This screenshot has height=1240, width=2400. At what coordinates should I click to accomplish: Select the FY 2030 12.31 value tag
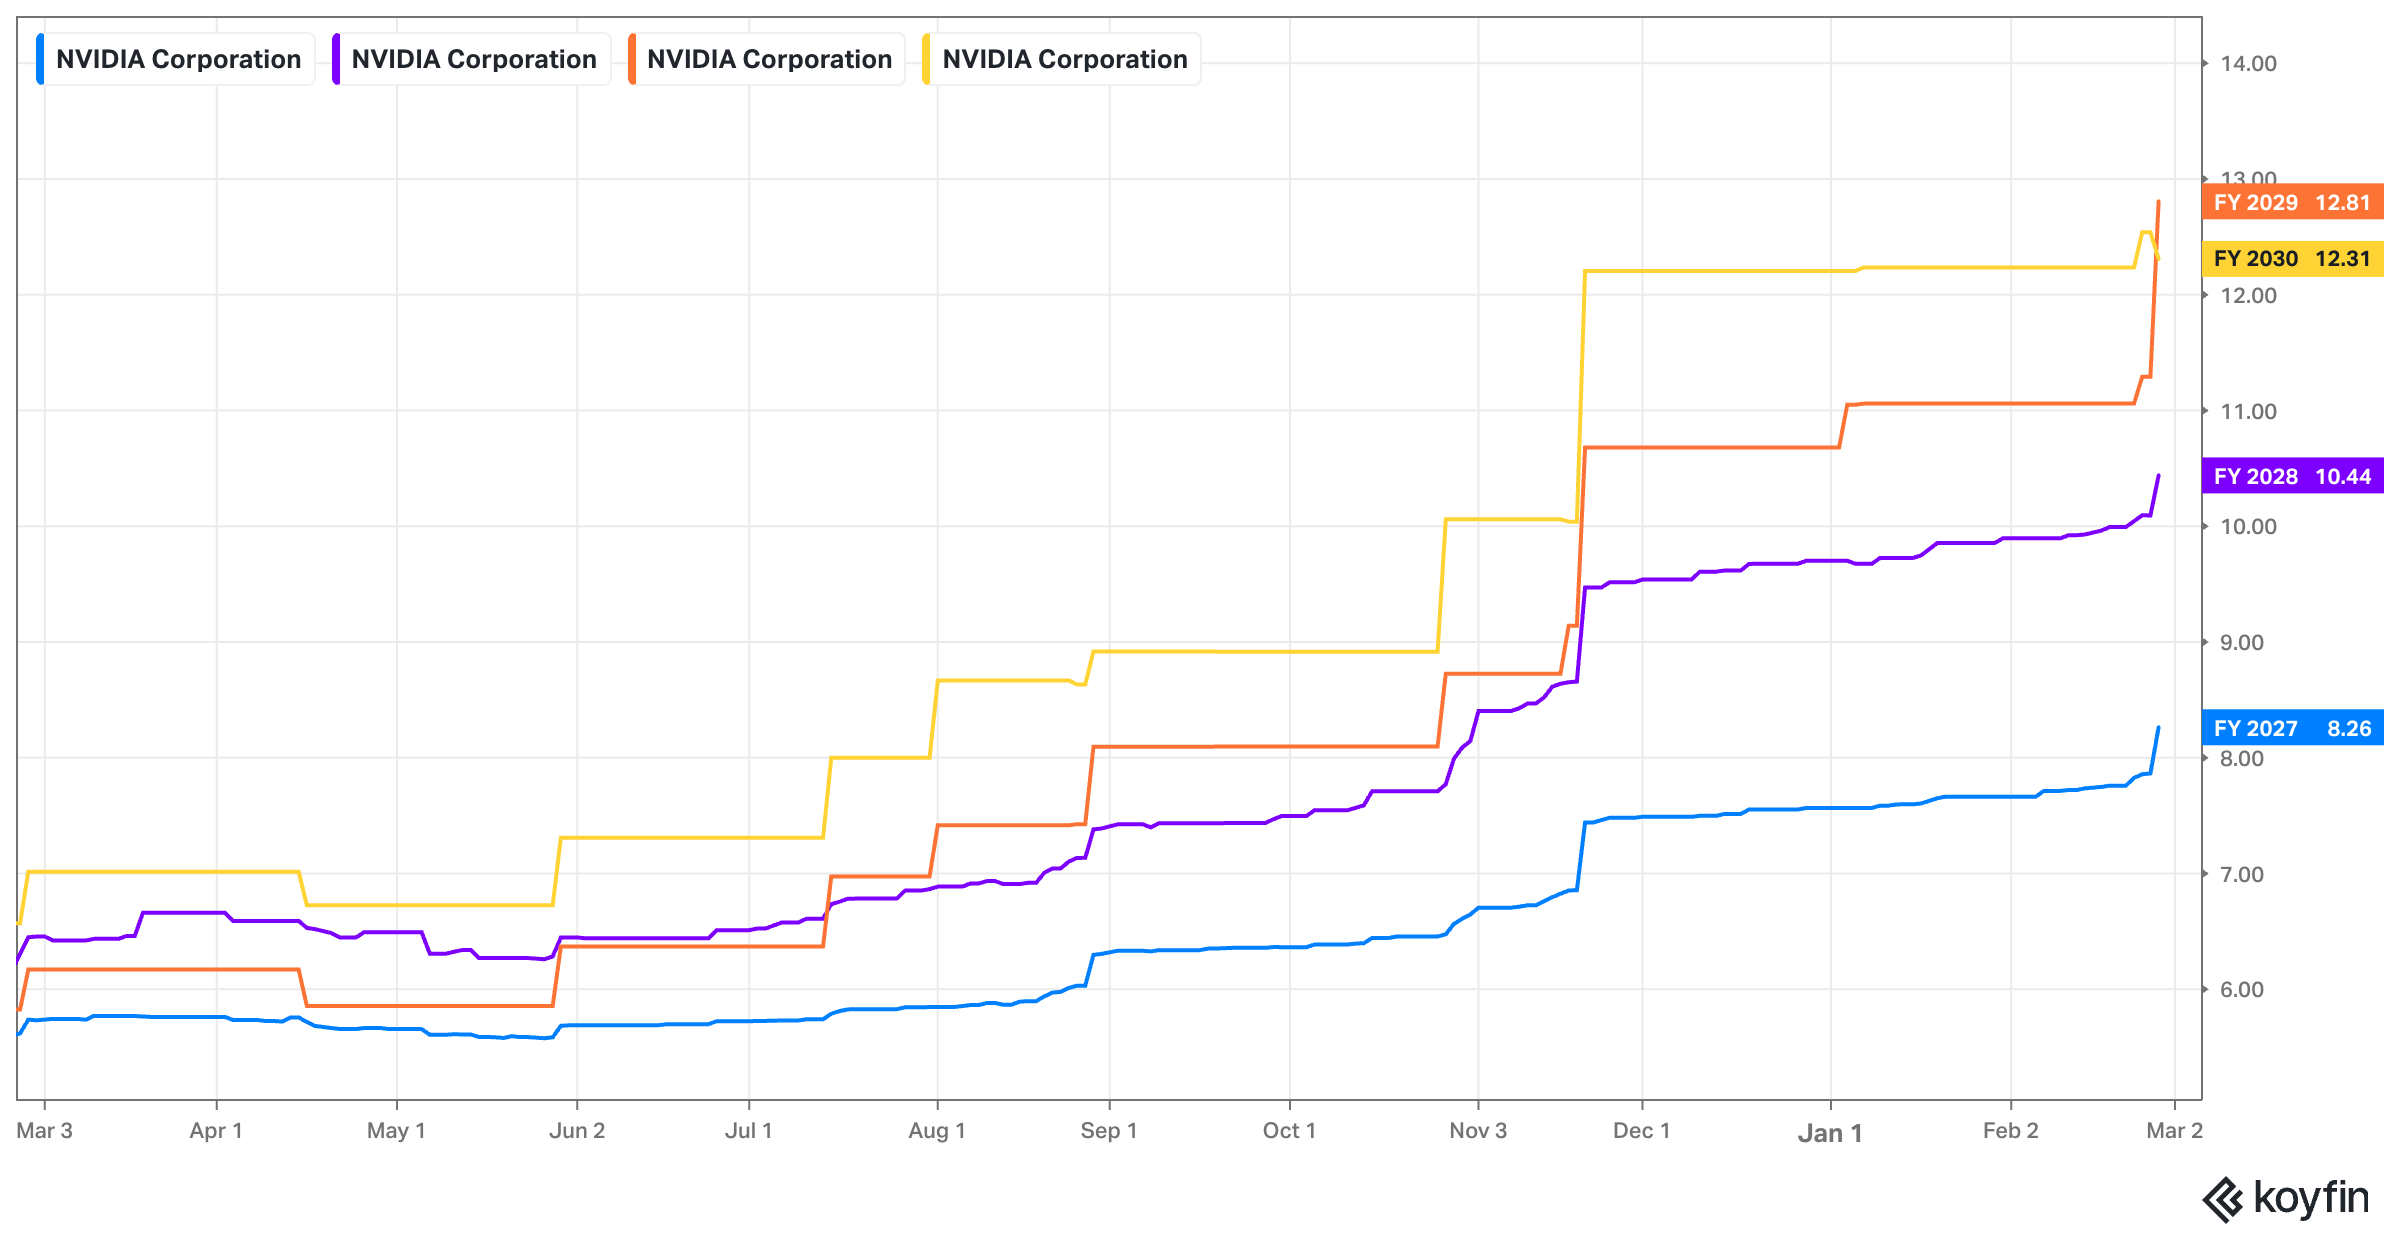[x=2292, y=259]
